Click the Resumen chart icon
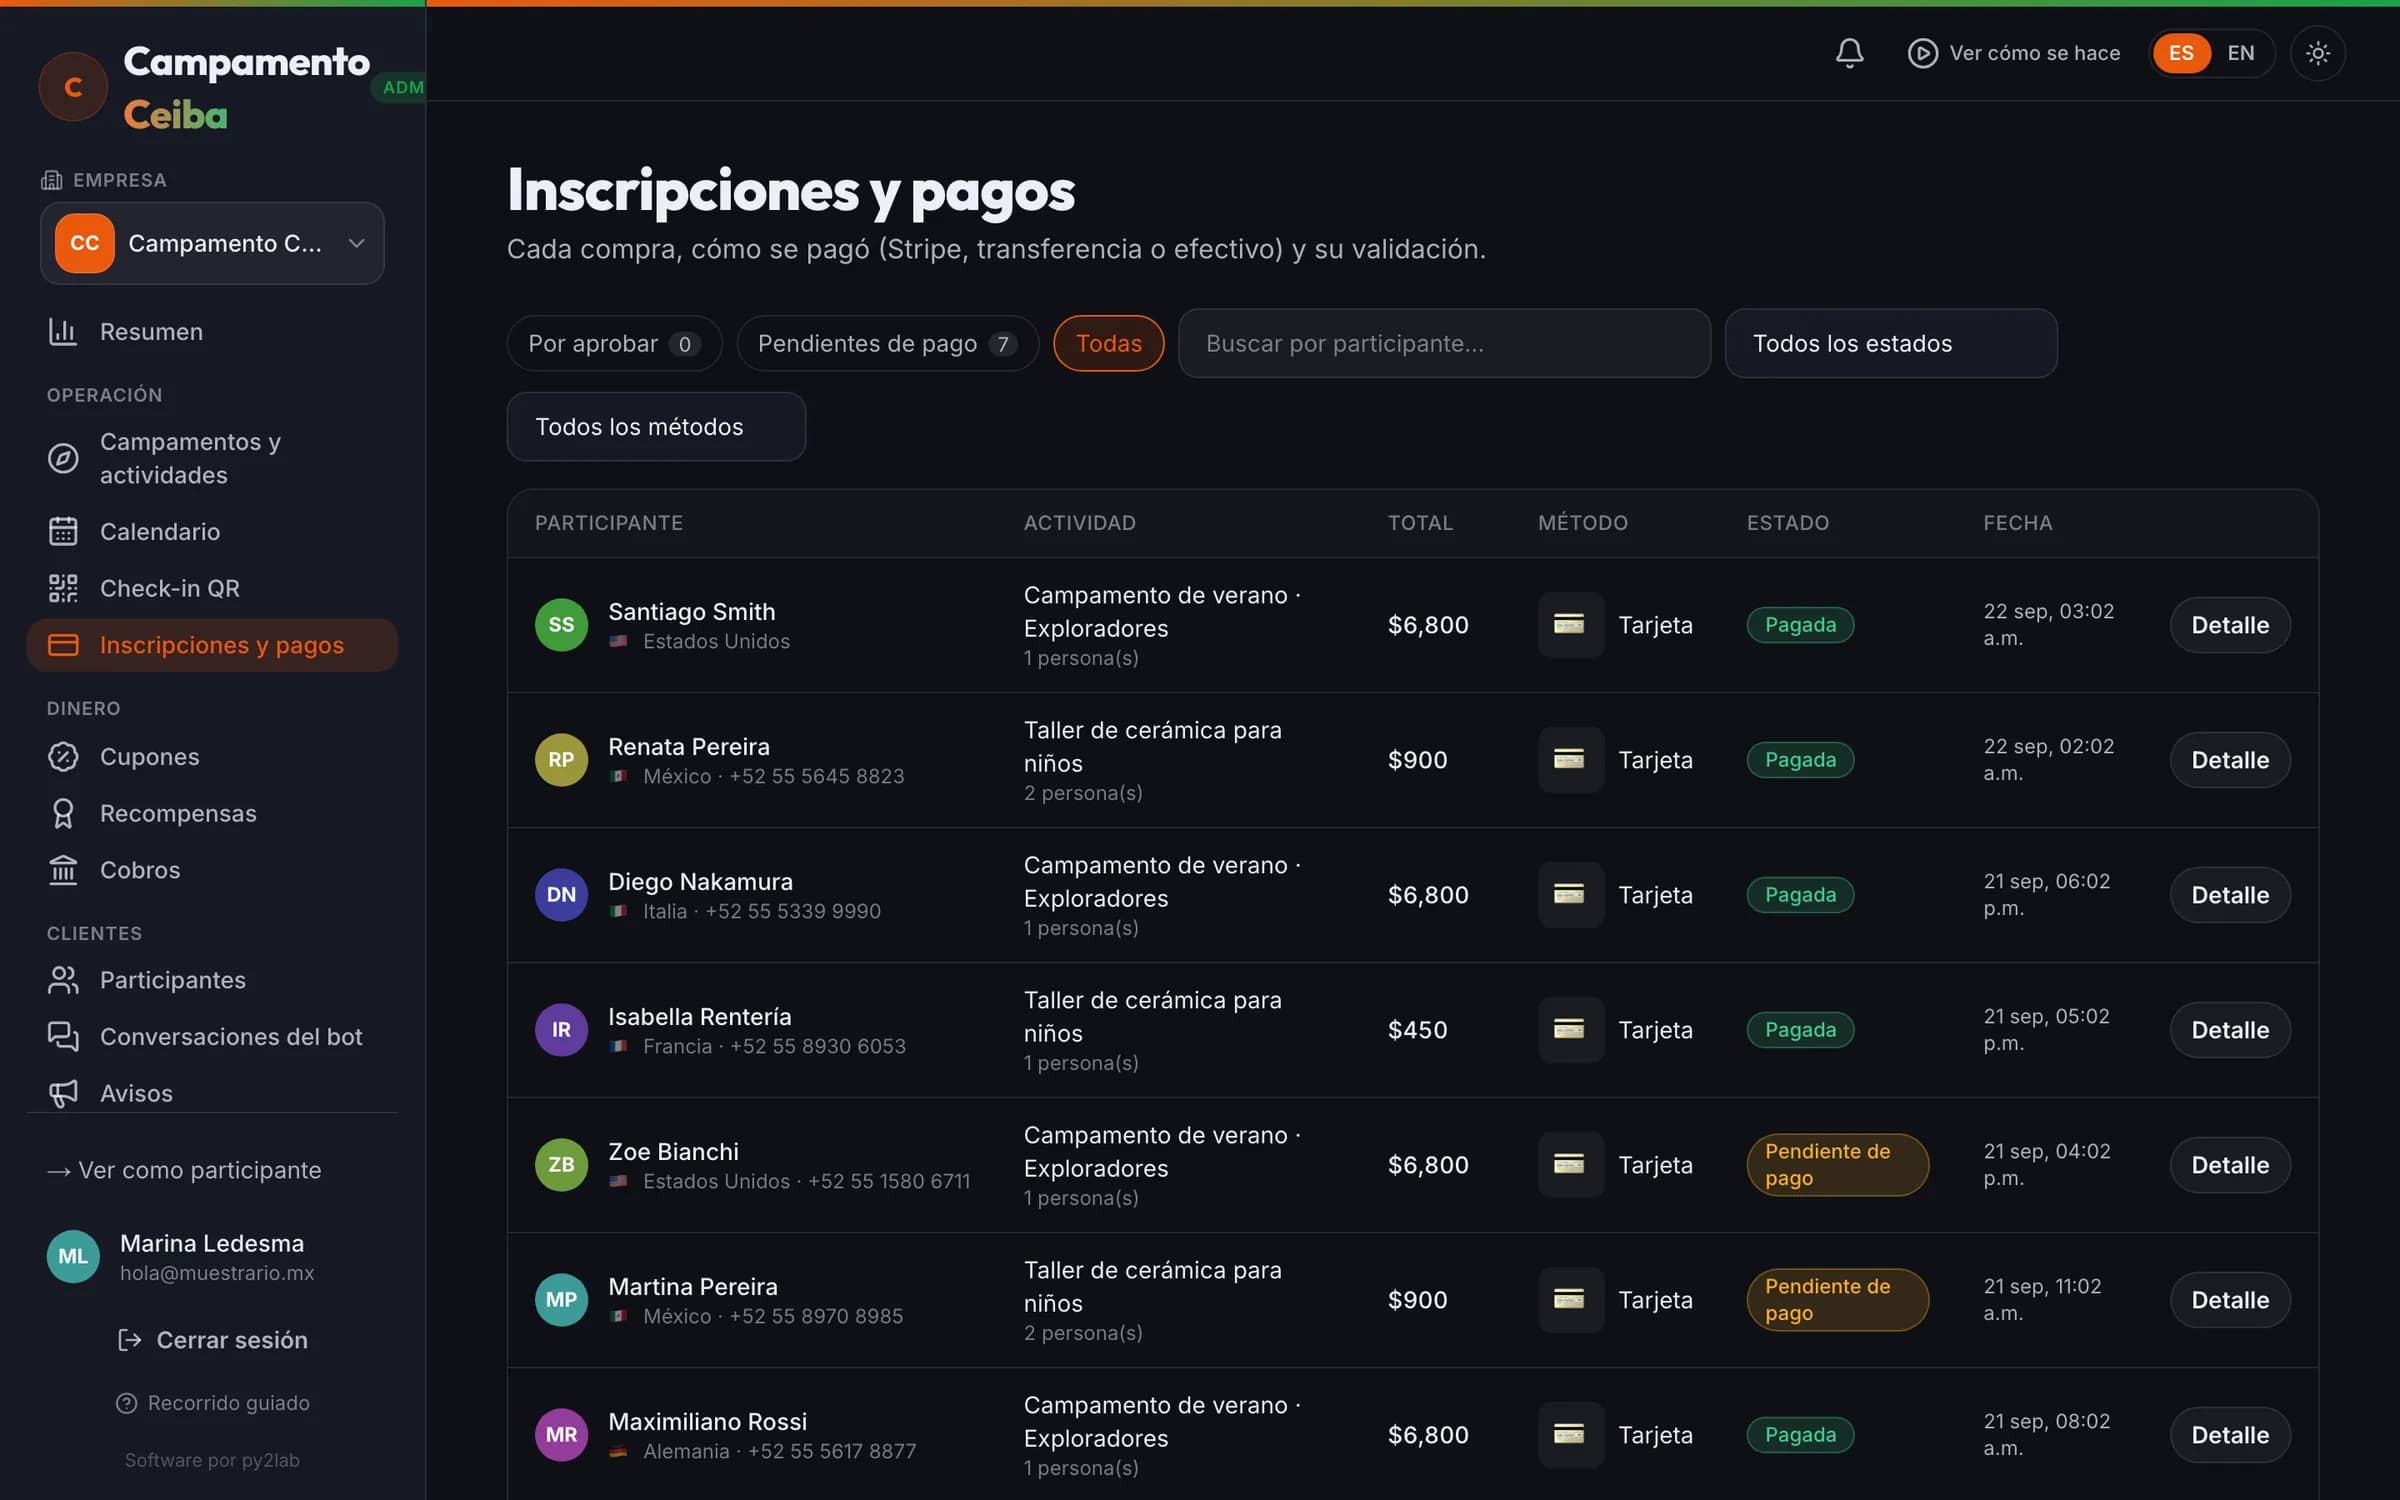2400x1500 pixels. [x=63, y=332]
